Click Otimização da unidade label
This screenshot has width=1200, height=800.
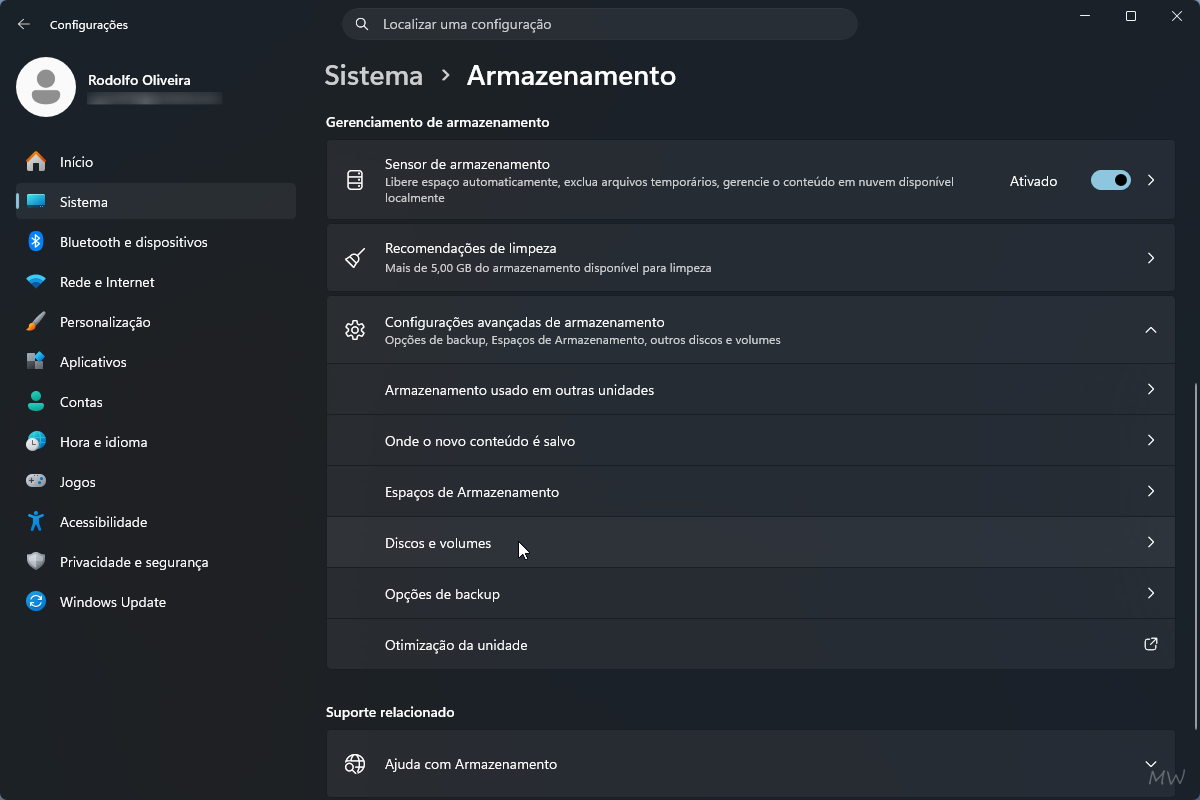click(x=456, y=645)
